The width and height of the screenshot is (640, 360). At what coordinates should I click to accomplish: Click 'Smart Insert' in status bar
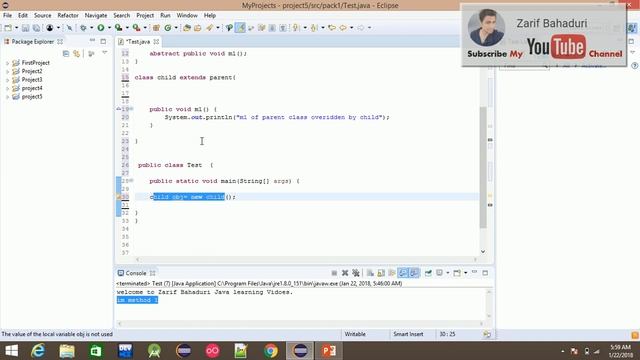[x=408, y=334]
